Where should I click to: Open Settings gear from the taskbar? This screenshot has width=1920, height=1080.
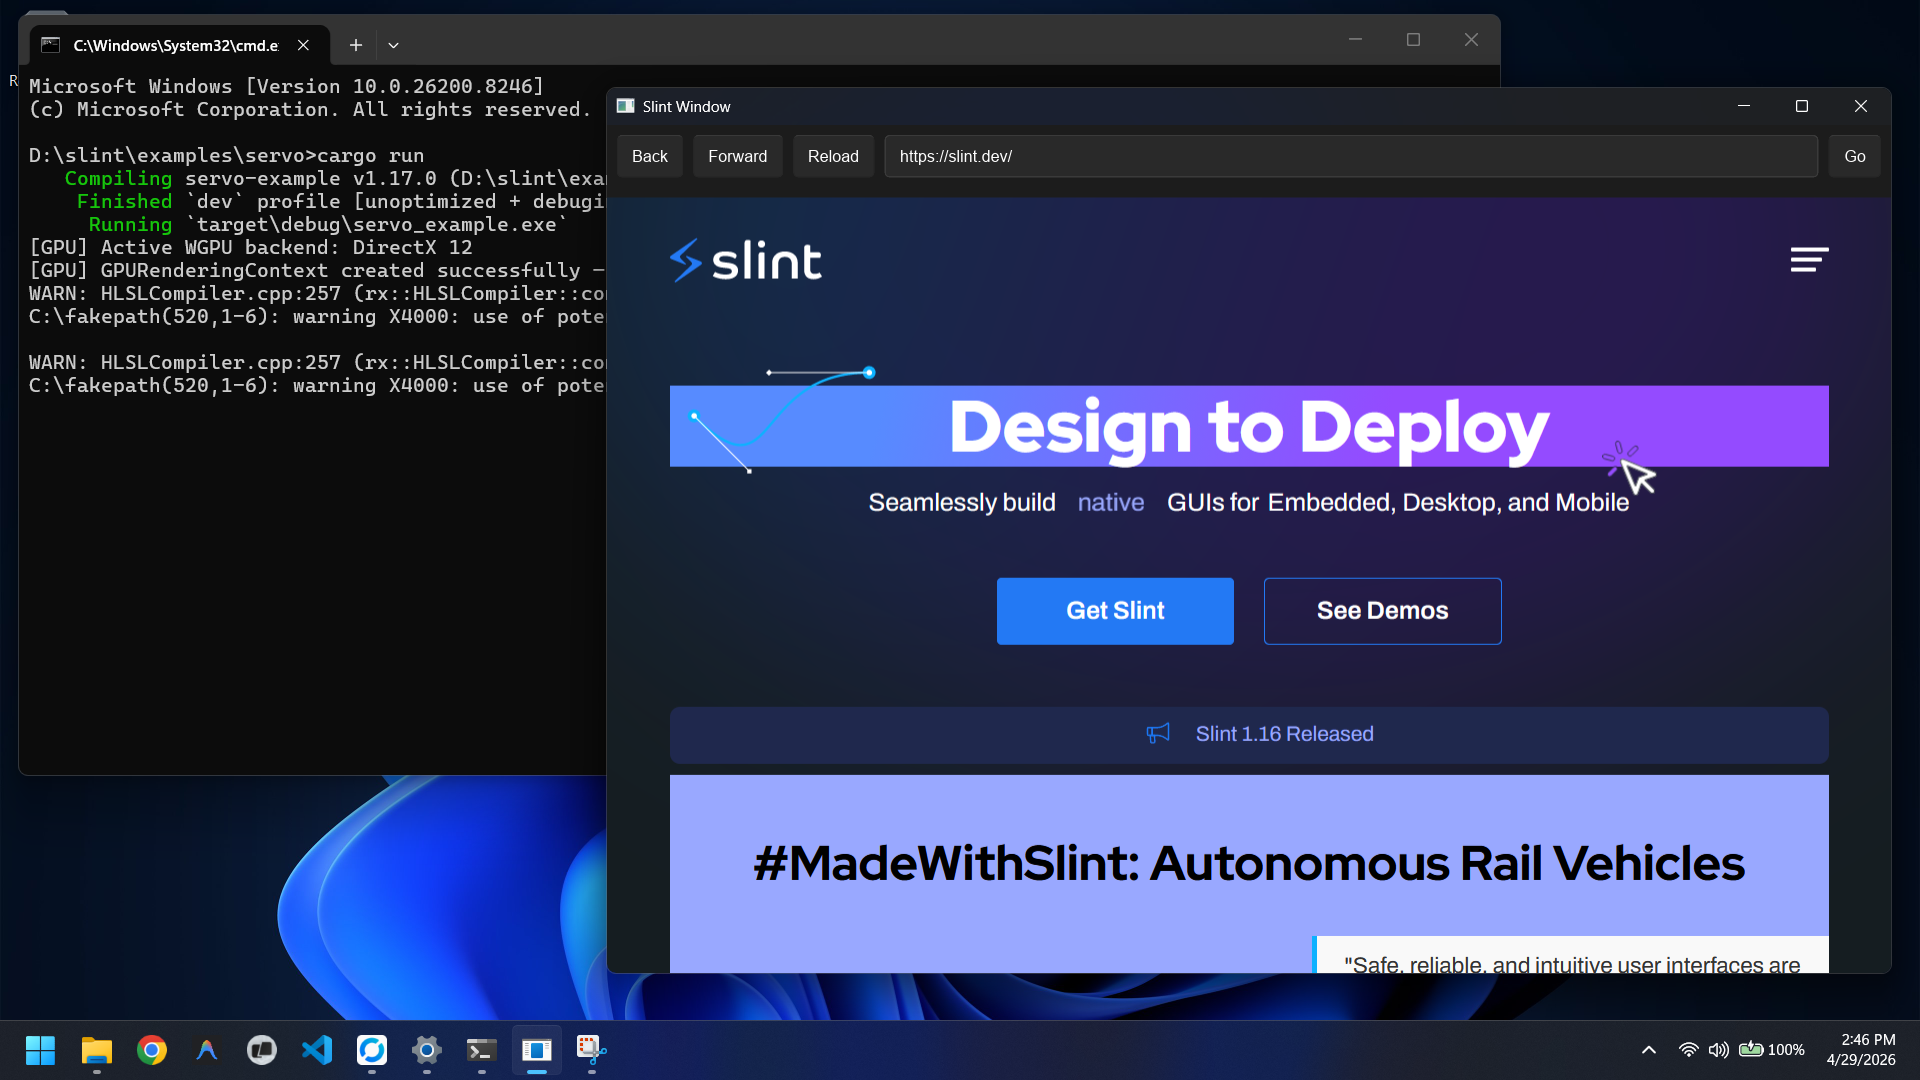(x=426, y=1050)
